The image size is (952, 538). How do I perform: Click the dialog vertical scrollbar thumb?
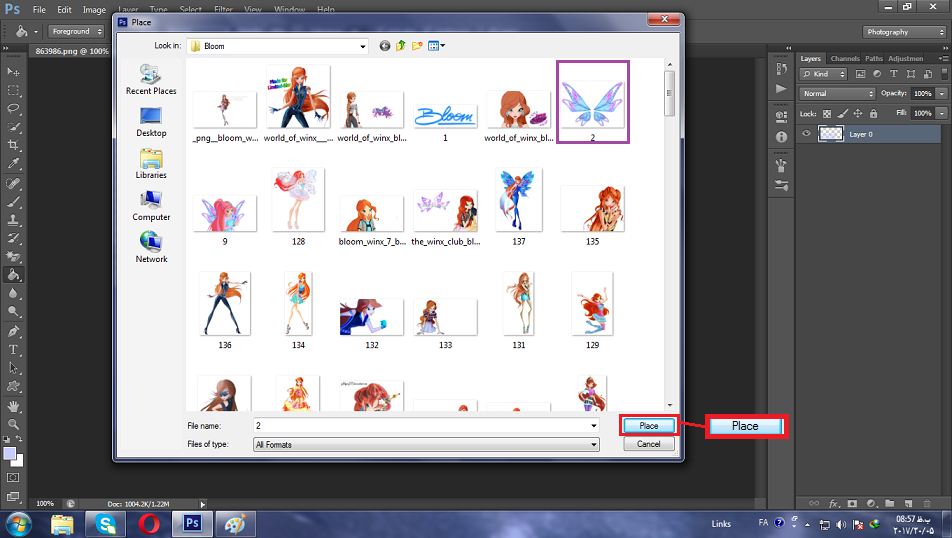coord(669,93)
